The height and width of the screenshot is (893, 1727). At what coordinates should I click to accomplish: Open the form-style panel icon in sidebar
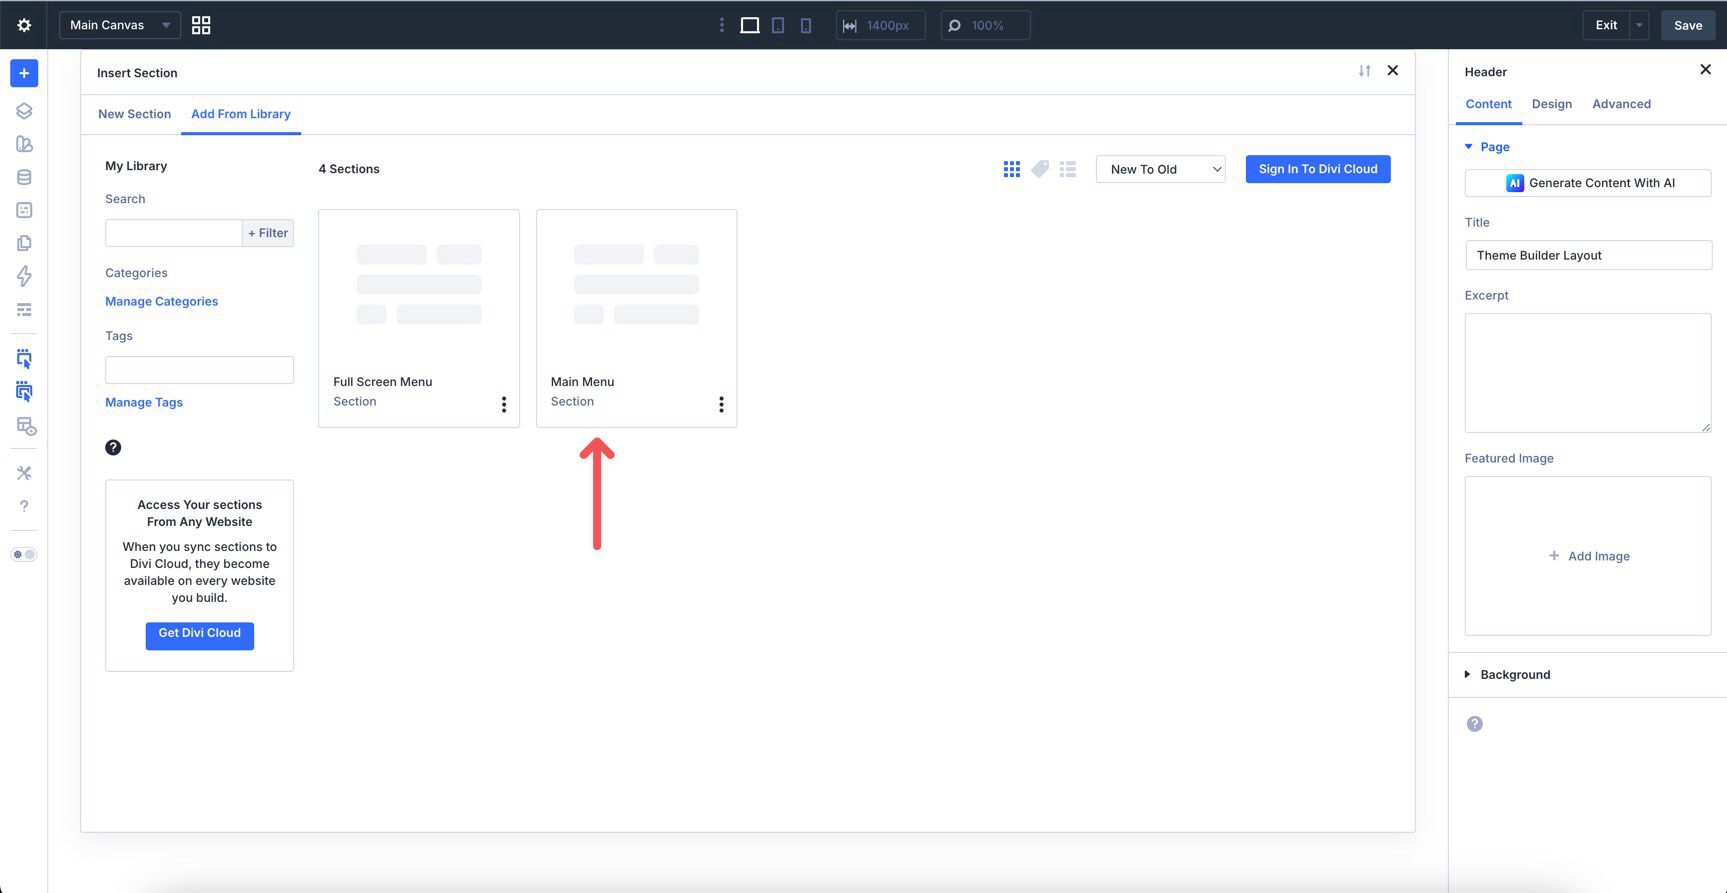(24, 210)
